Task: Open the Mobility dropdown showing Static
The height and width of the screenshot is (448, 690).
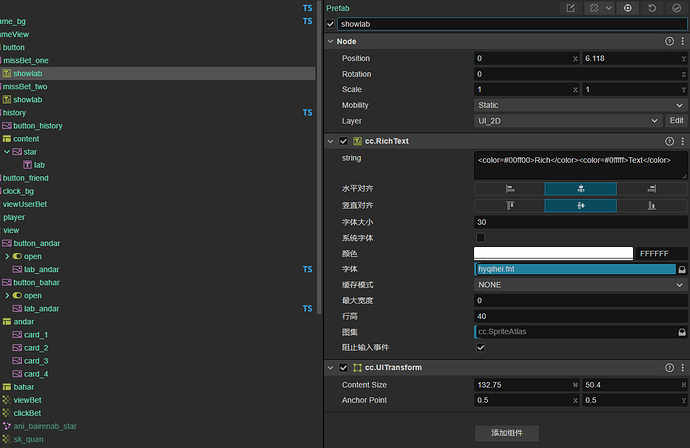Action: pos(581,105)
